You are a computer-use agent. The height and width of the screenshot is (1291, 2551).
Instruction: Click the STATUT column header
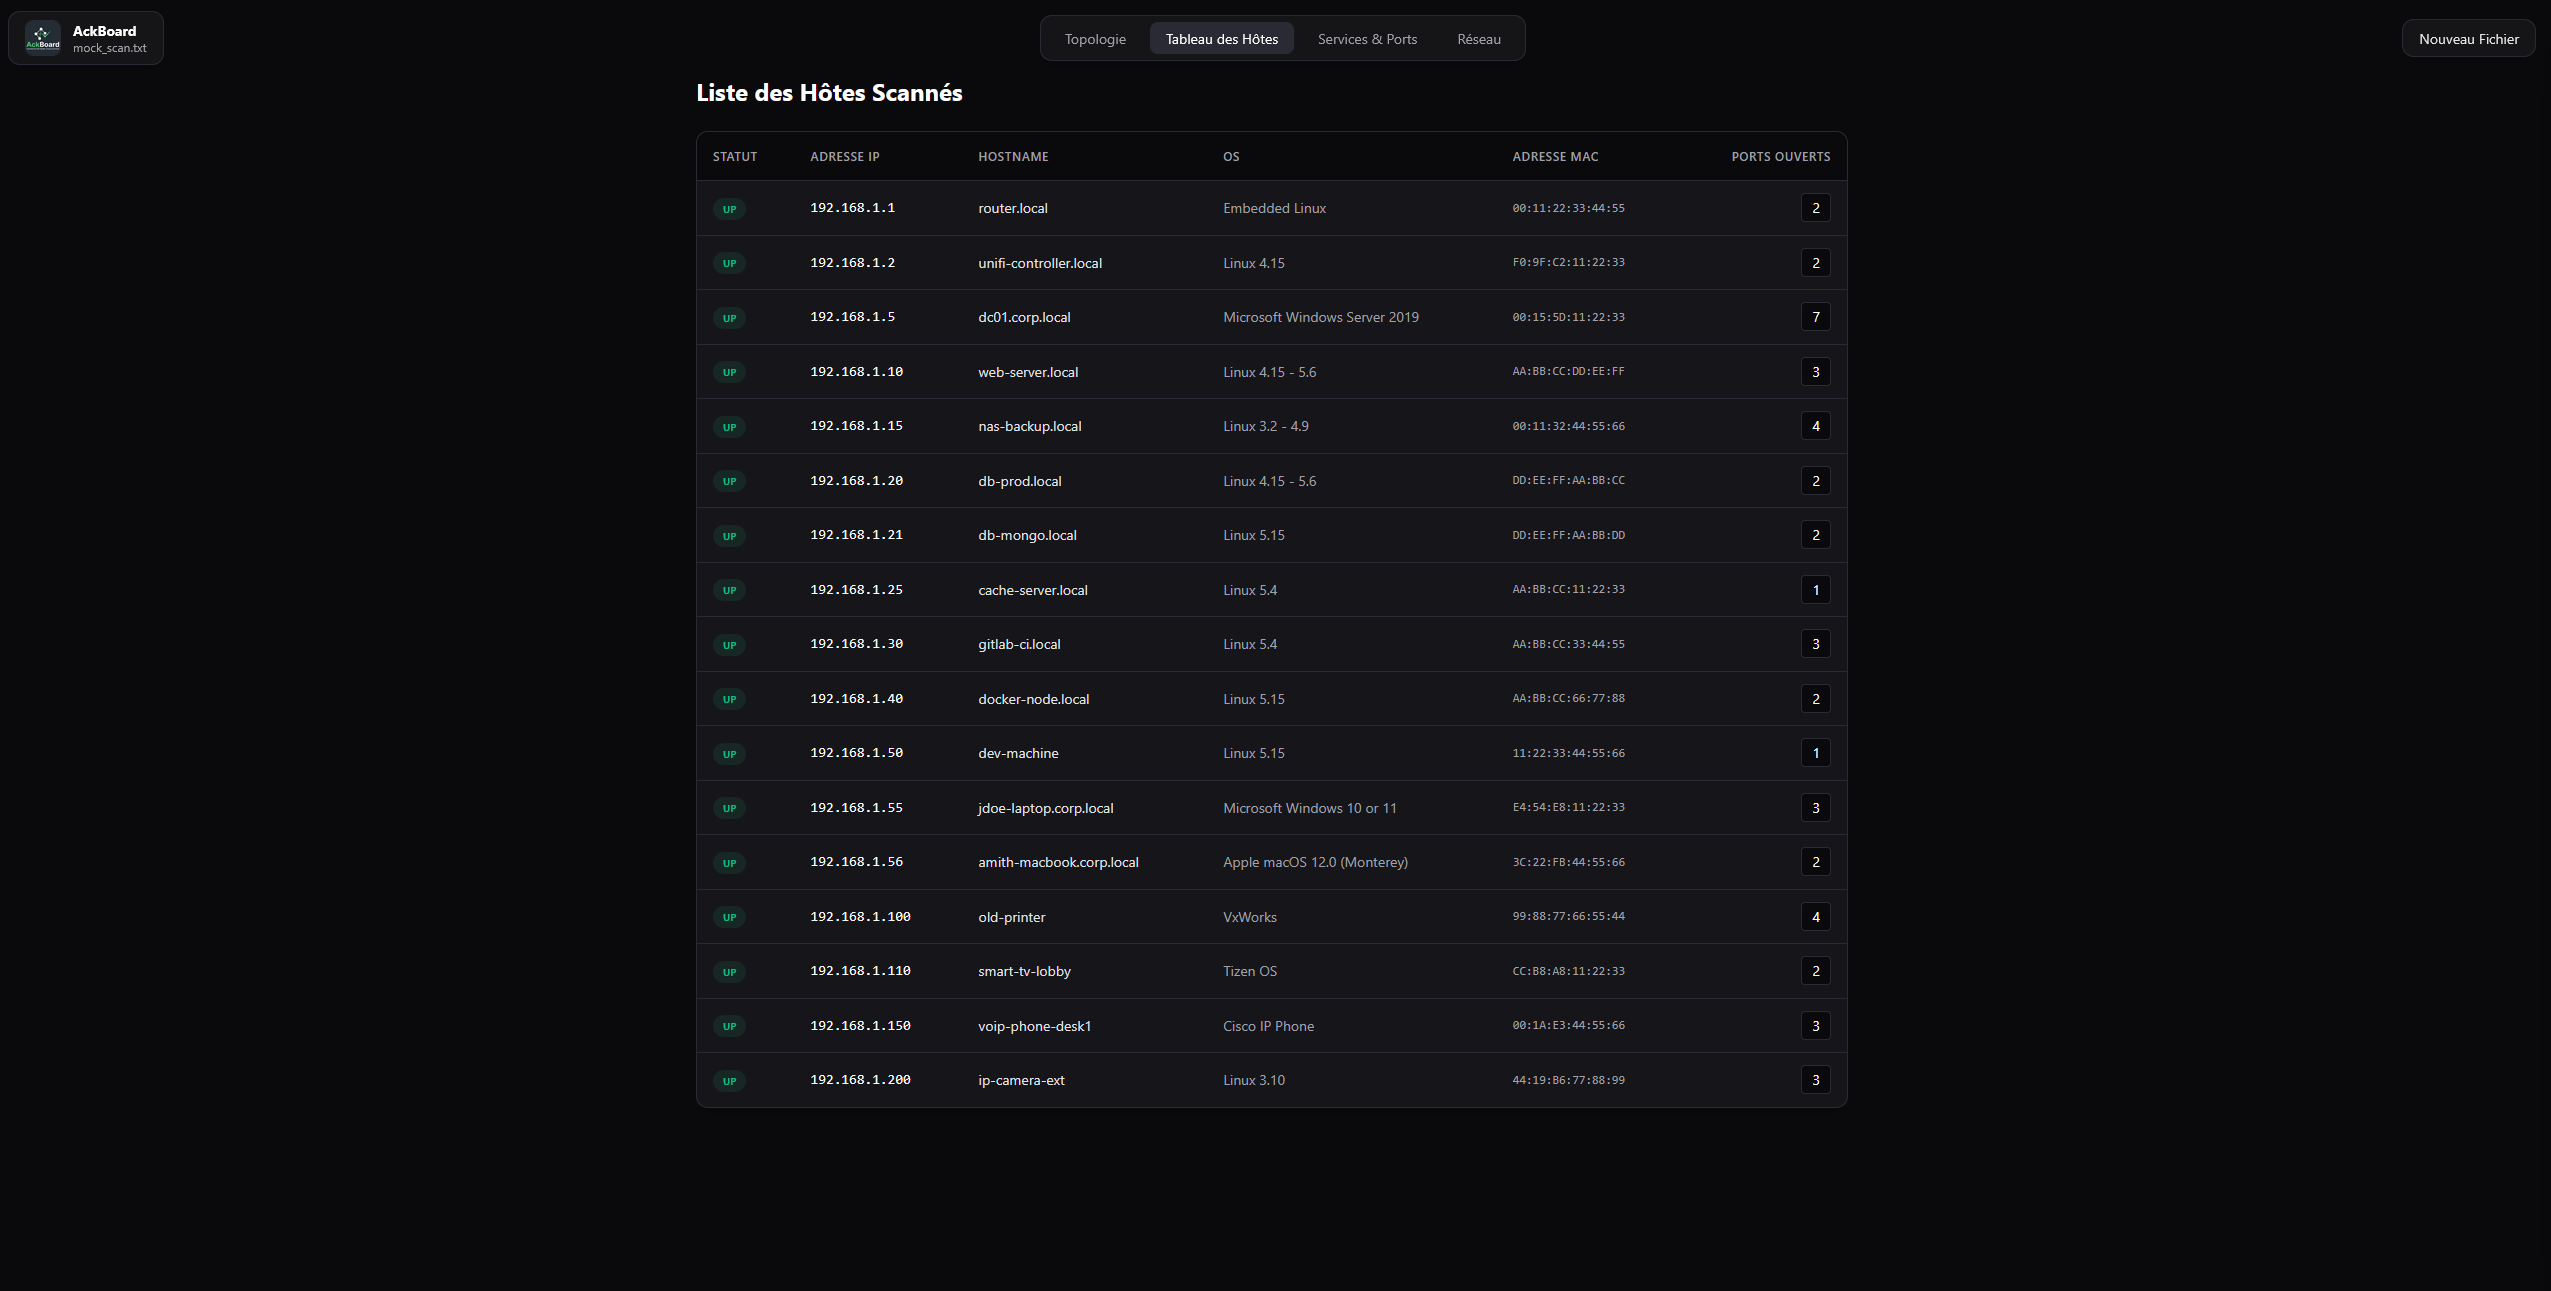(735, 157)
